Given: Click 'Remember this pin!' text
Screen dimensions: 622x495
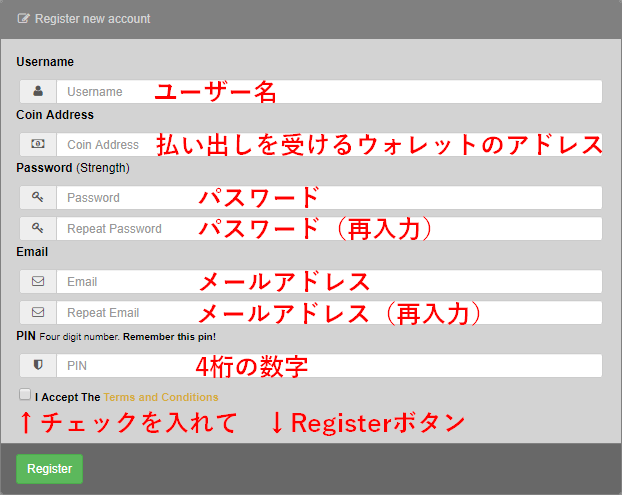Looking at the screenshot, I should 169,337.
